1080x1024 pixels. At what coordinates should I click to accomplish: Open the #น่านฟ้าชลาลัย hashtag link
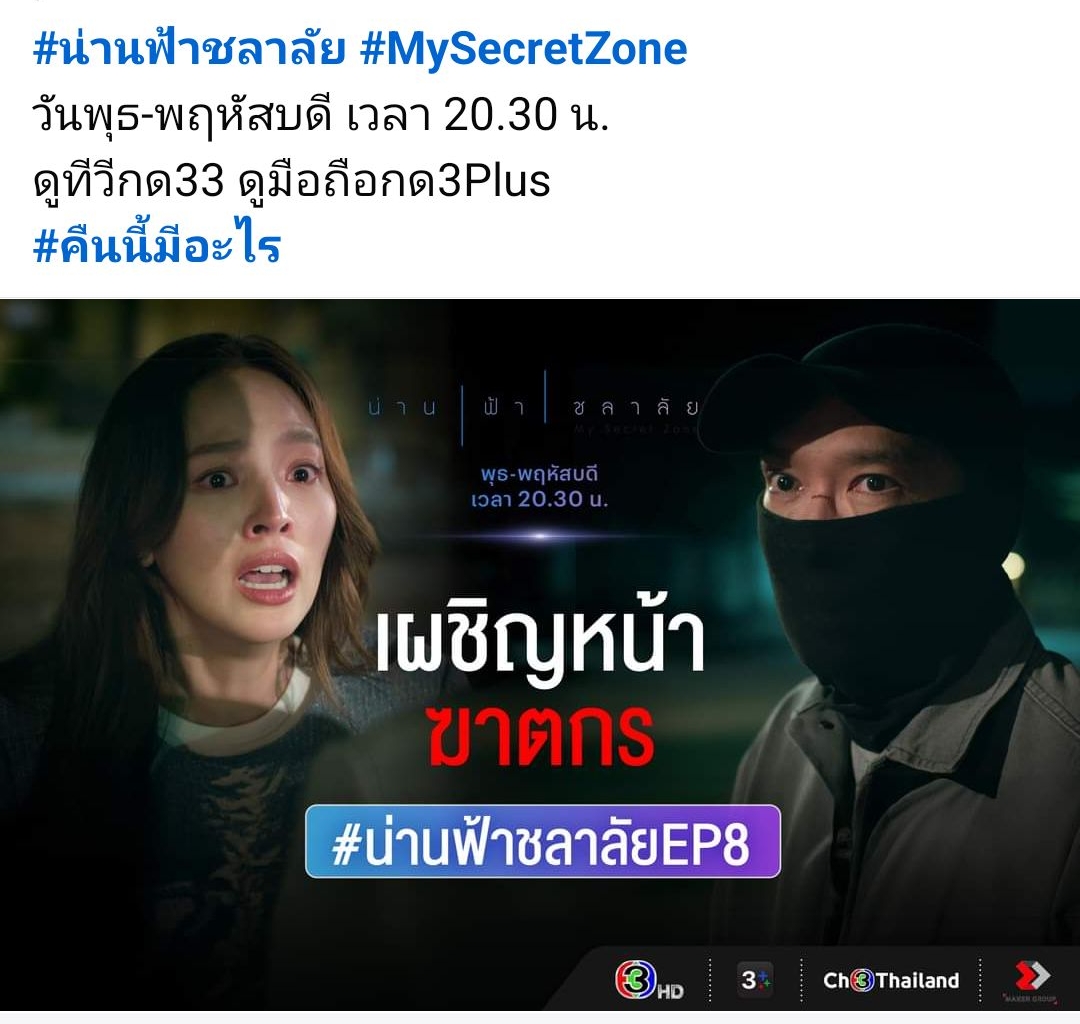pos(189,50)
